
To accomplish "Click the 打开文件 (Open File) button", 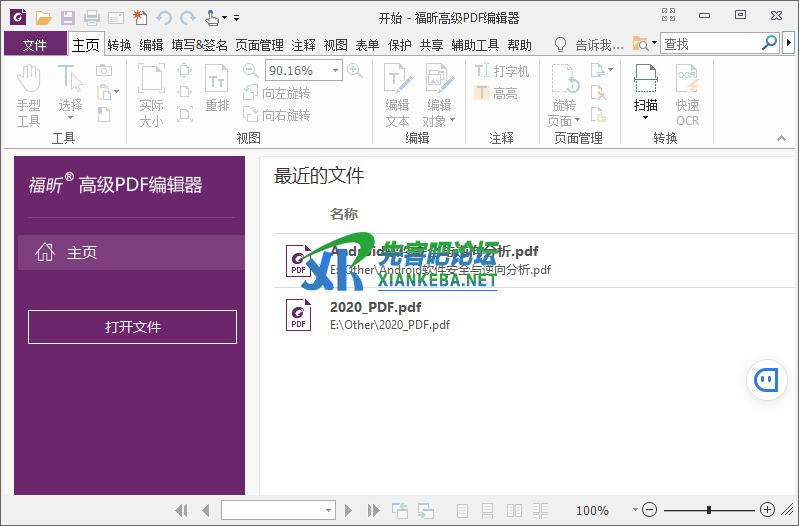I will point(132,327).
